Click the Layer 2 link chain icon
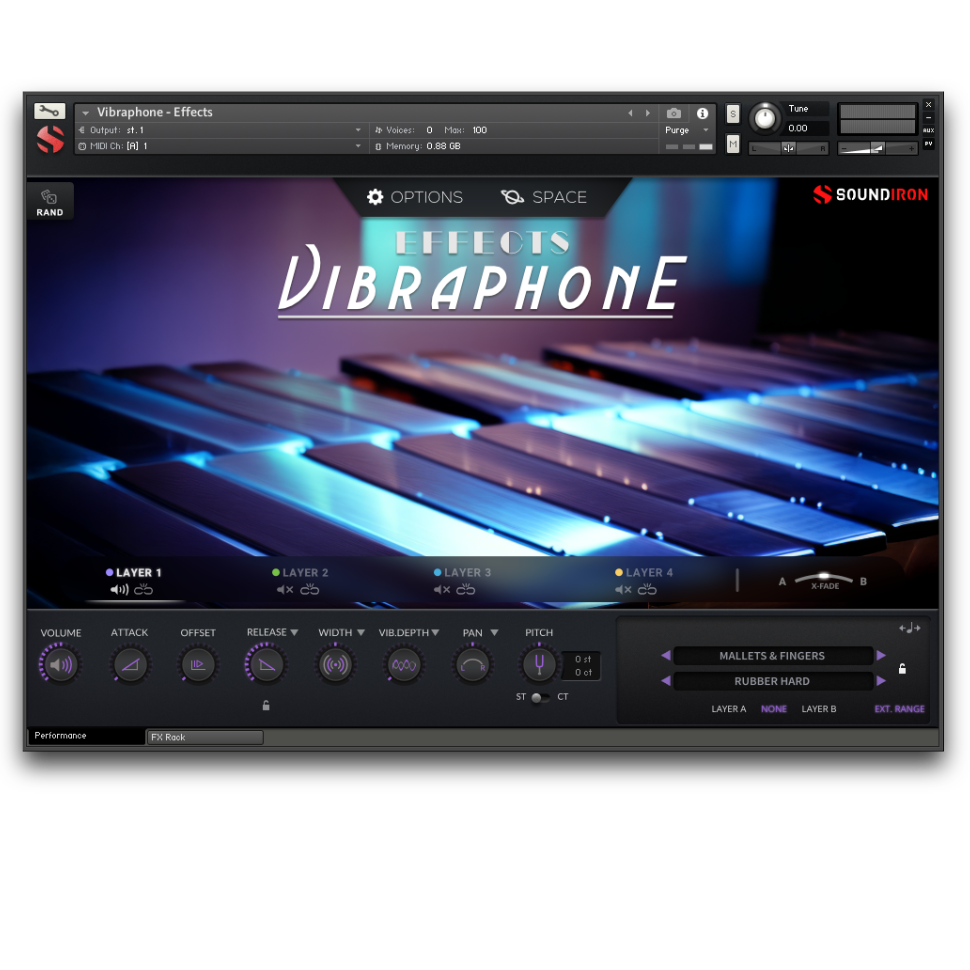970x970 pixels. point(309,590)
